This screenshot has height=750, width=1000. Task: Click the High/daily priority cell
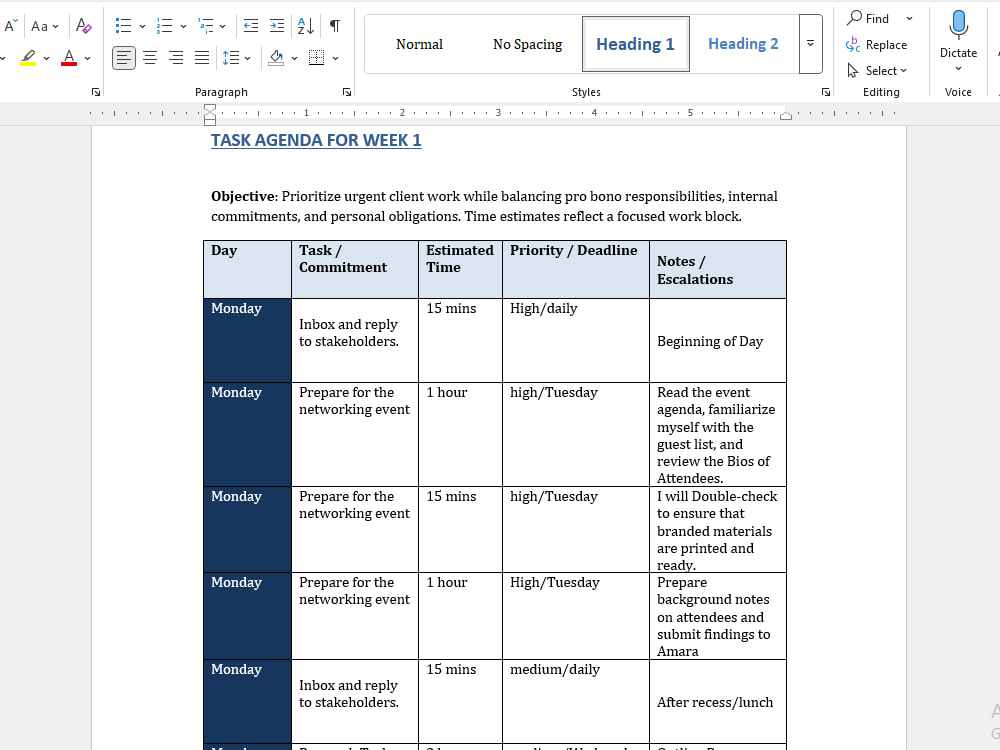click(575, 341)
